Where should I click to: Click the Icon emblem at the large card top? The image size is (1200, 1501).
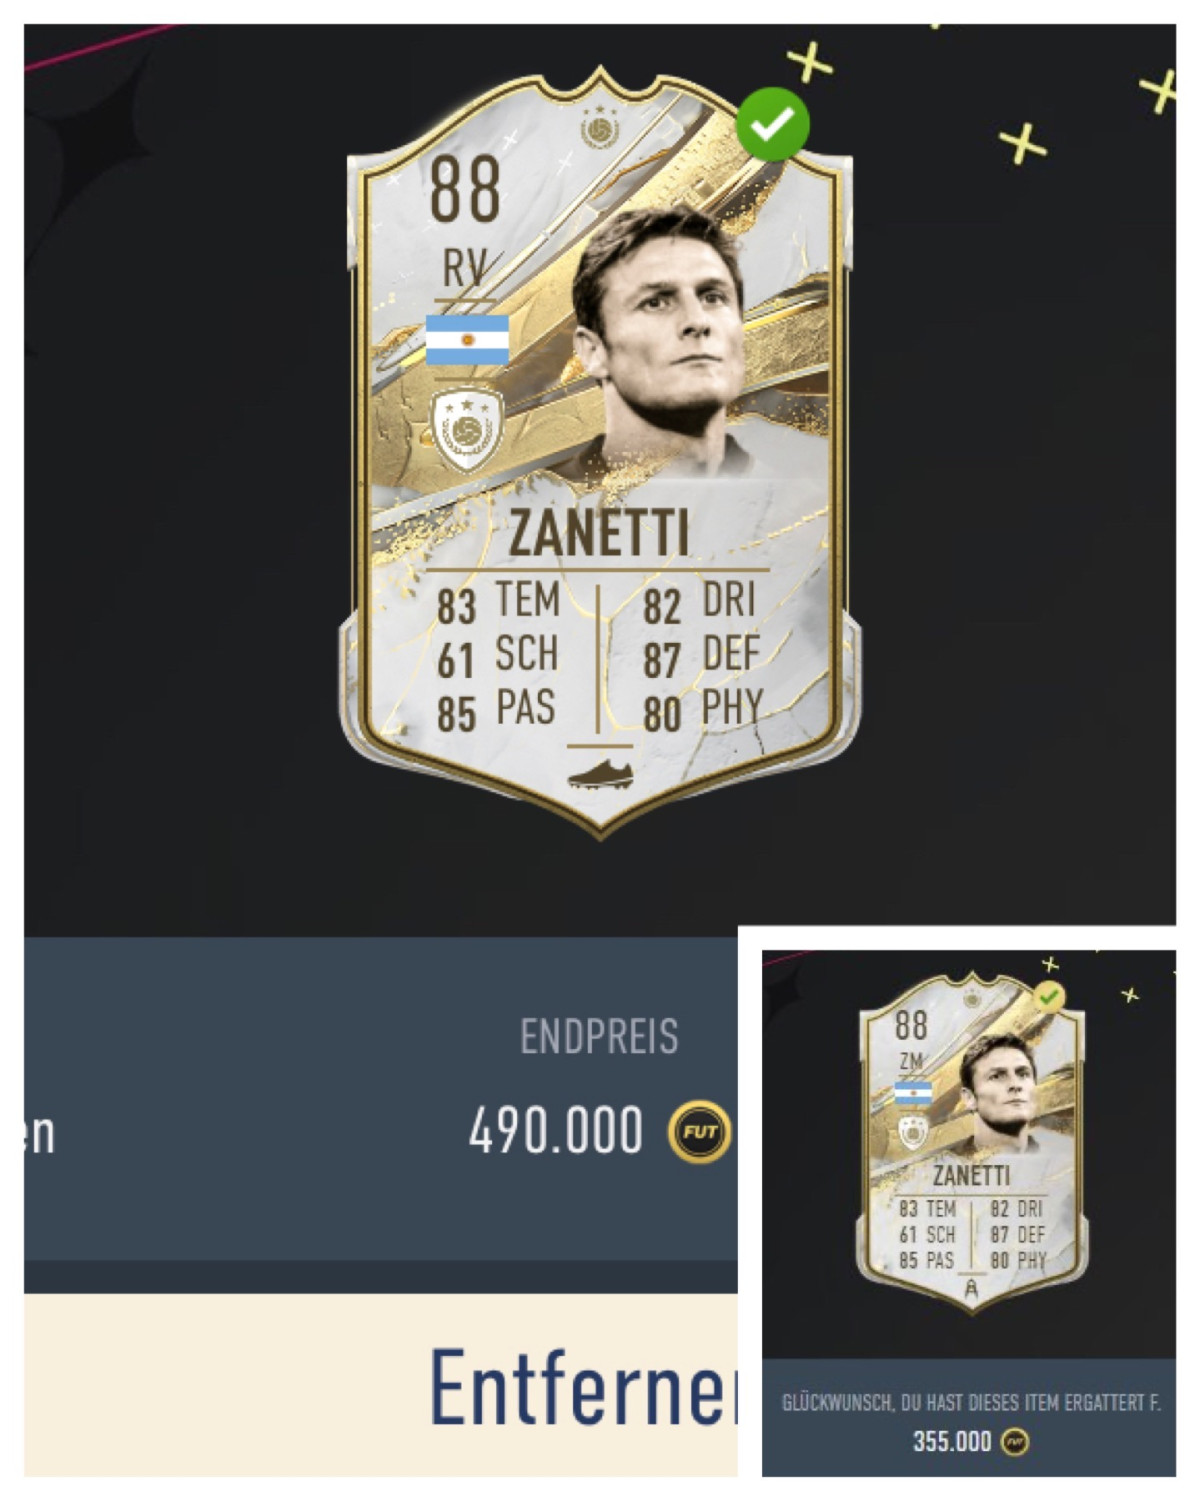click(x=598, y=128)
